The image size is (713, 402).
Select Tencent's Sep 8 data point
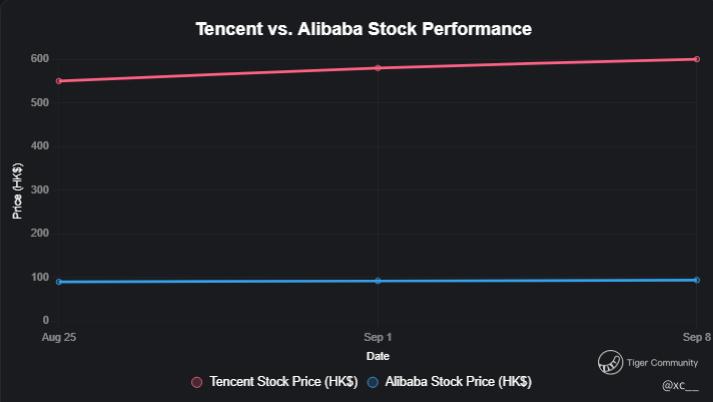pyautogui.click(x=696, y=59)
